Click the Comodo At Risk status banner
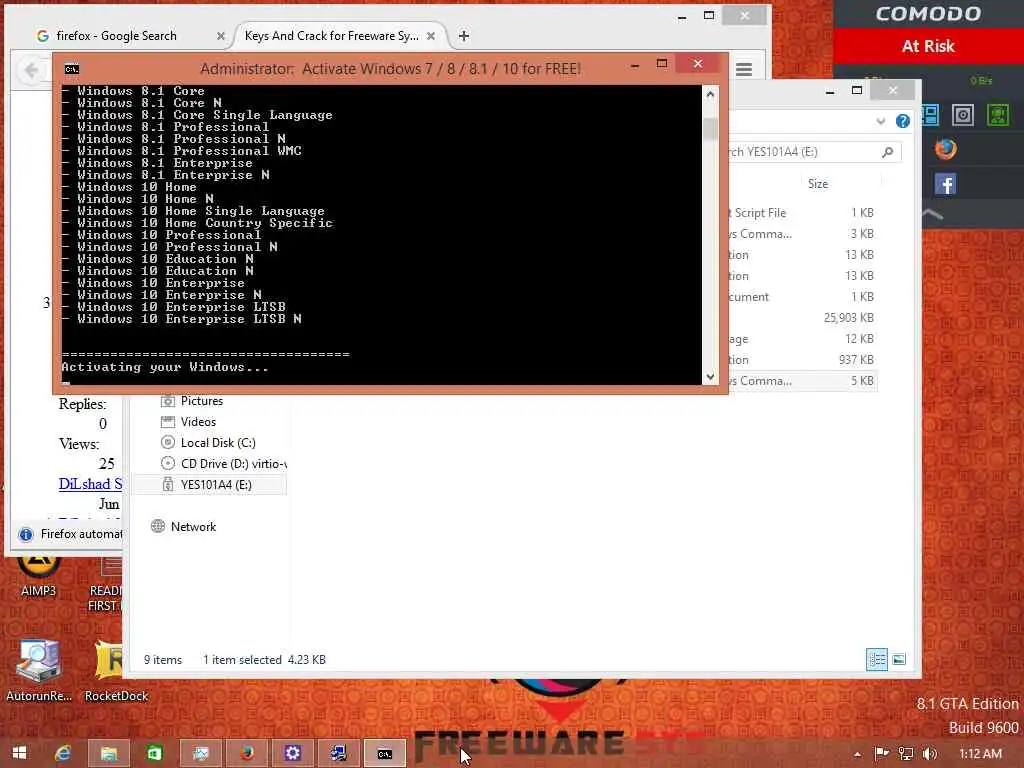 point(928,46)
